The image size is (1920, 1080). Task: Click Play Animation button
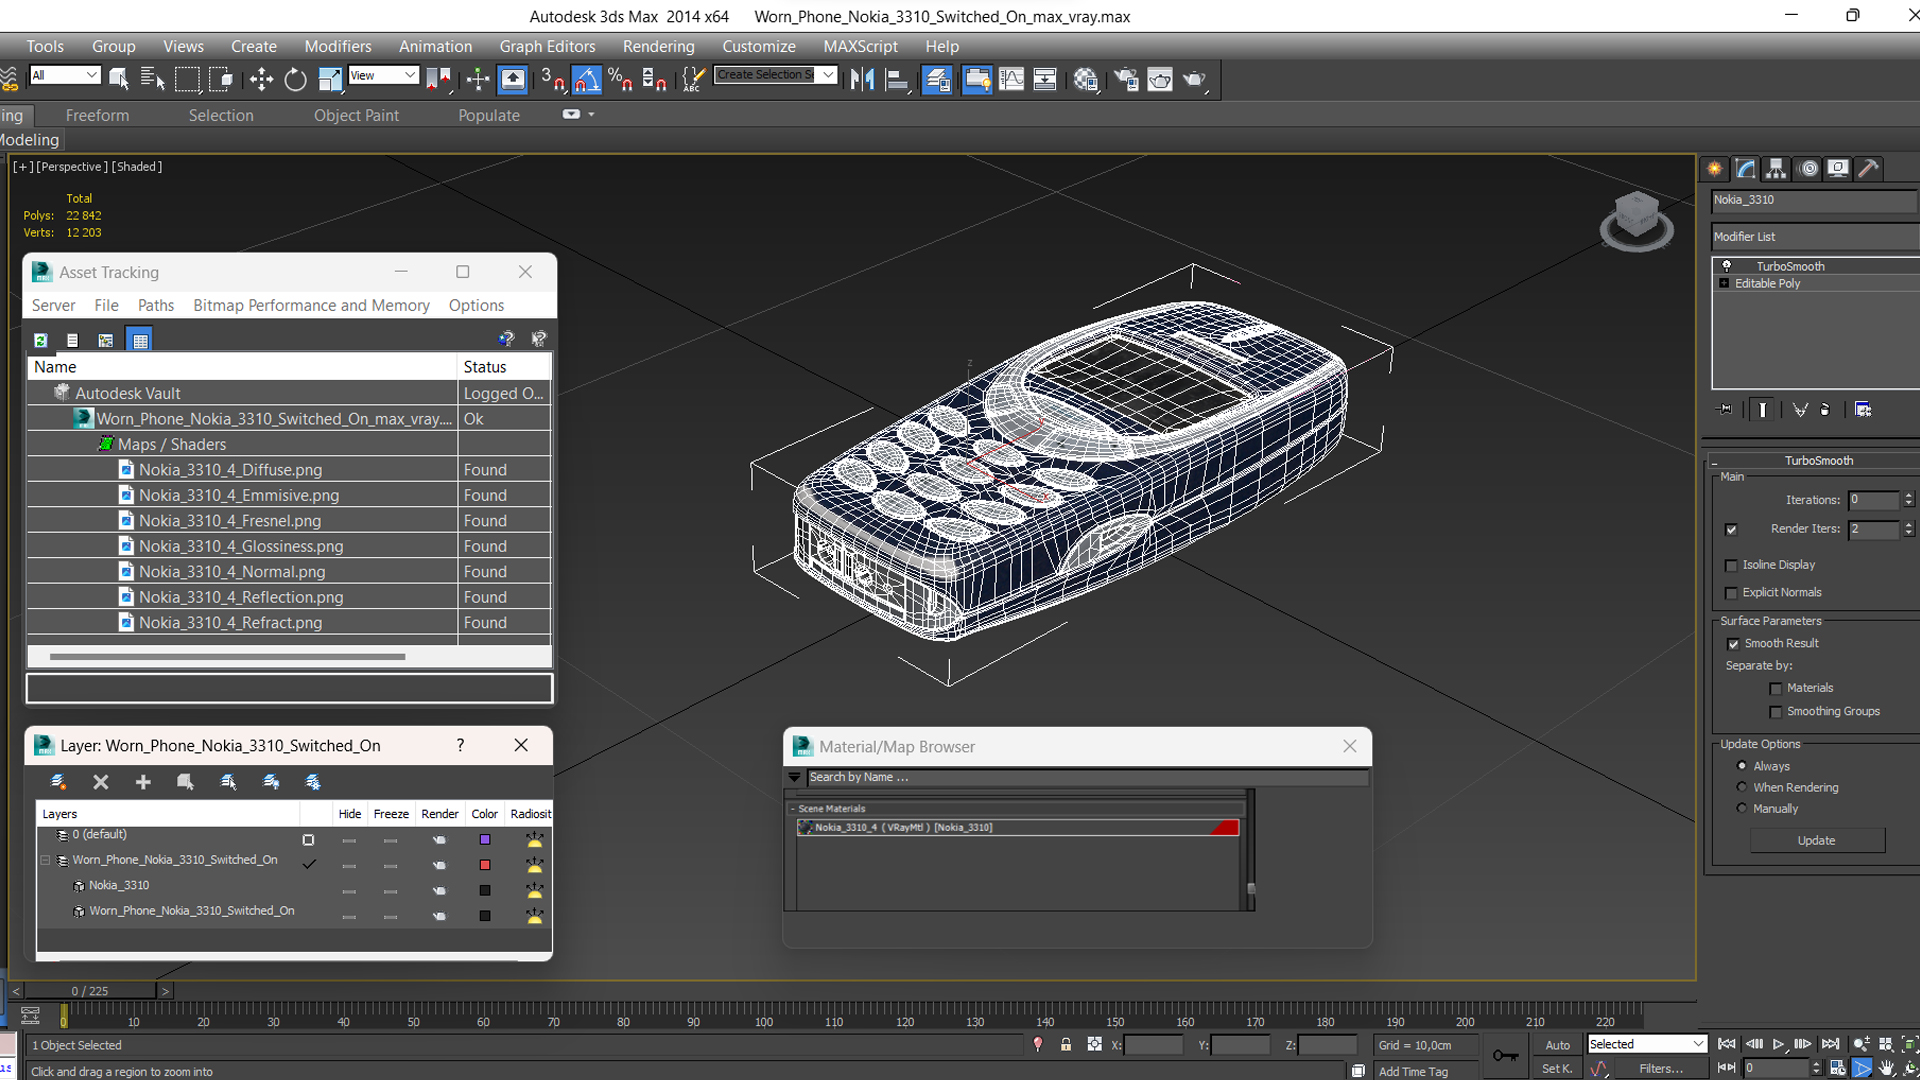click(1779, 1044)
